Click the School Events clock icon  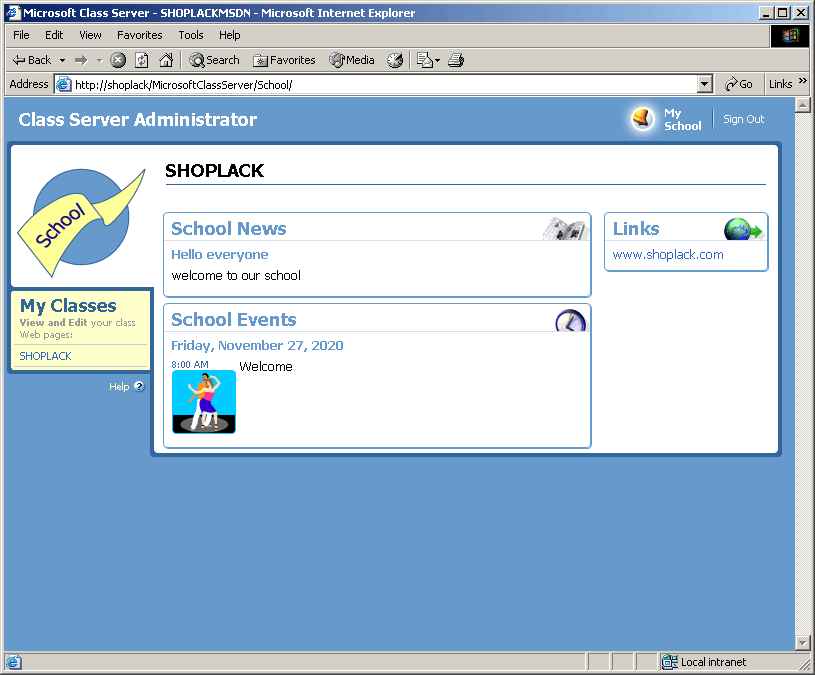571,321
